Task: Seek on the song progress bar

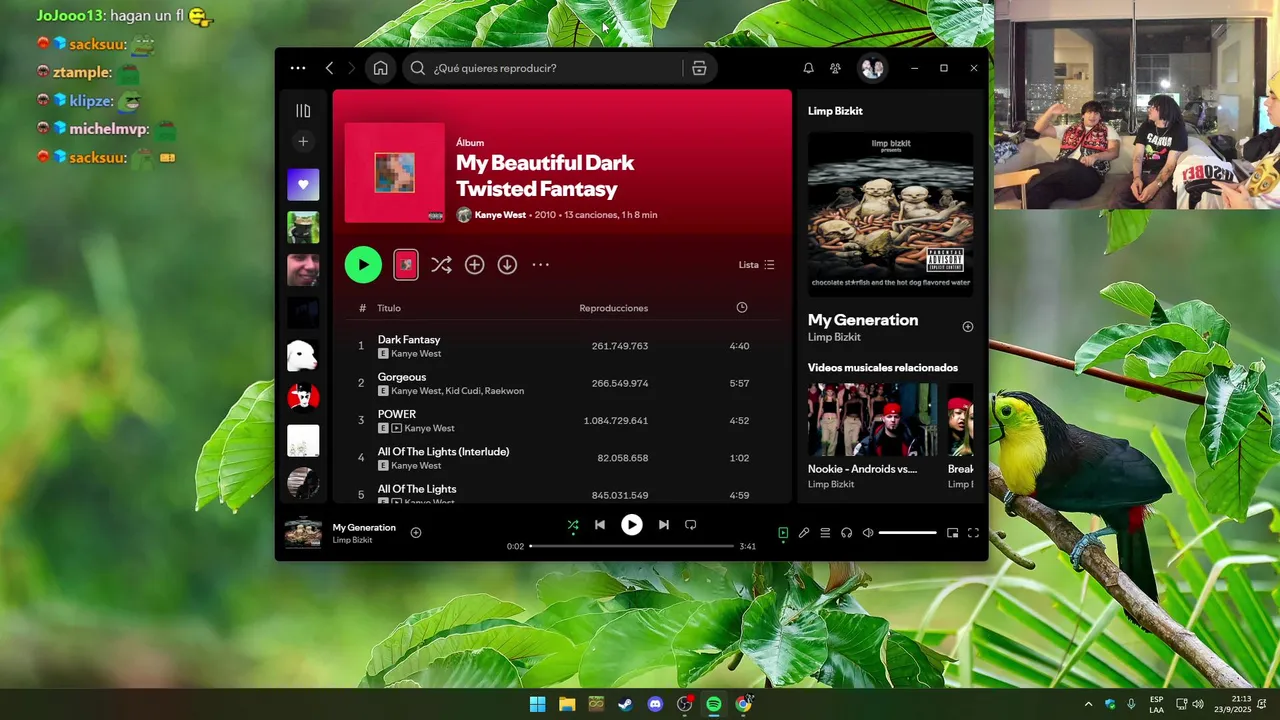Action: coord(631,546)
